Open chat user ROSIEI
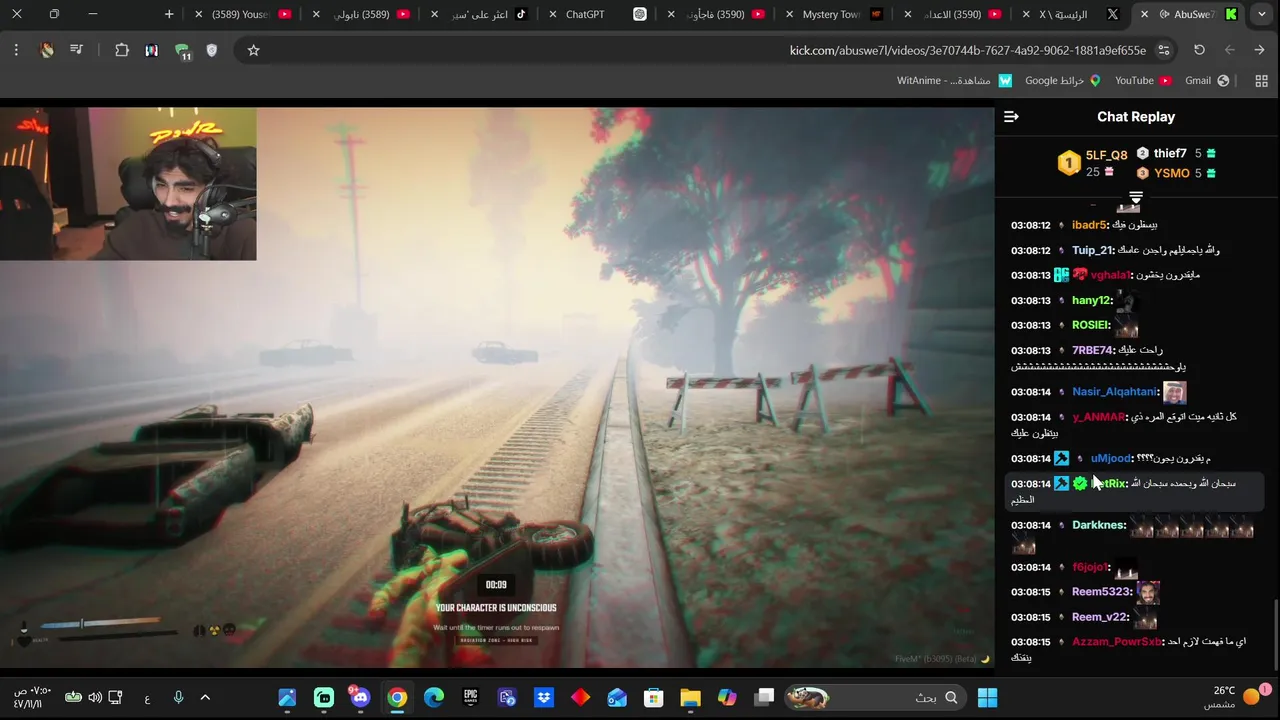1280x720 pixels. (x=1091, y=325)
